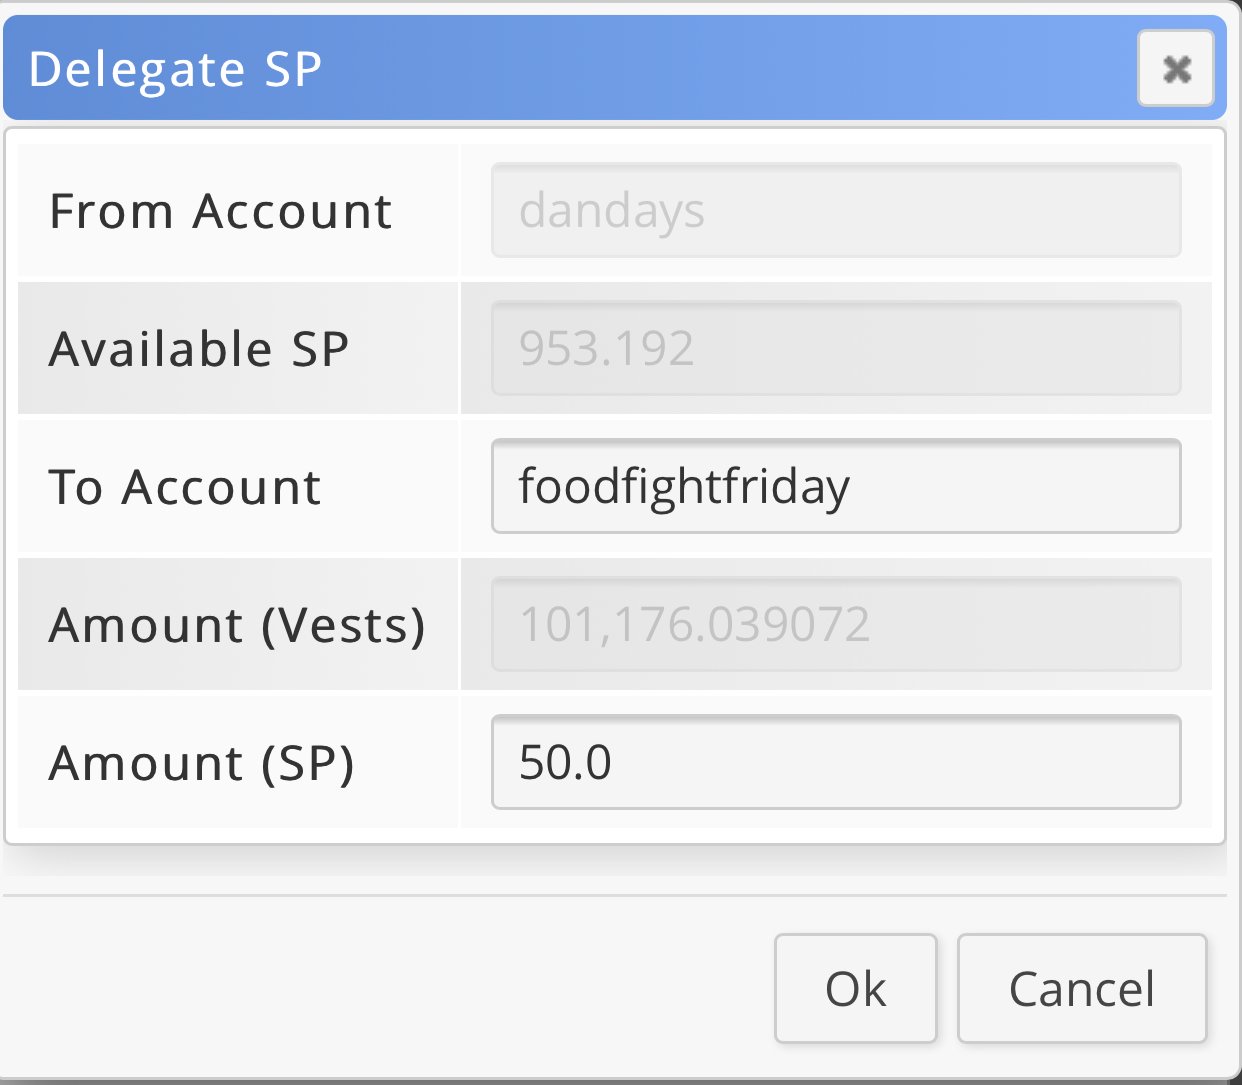
Task: Confirm the delegation with Ok button
Action: [x=855, y=989]
